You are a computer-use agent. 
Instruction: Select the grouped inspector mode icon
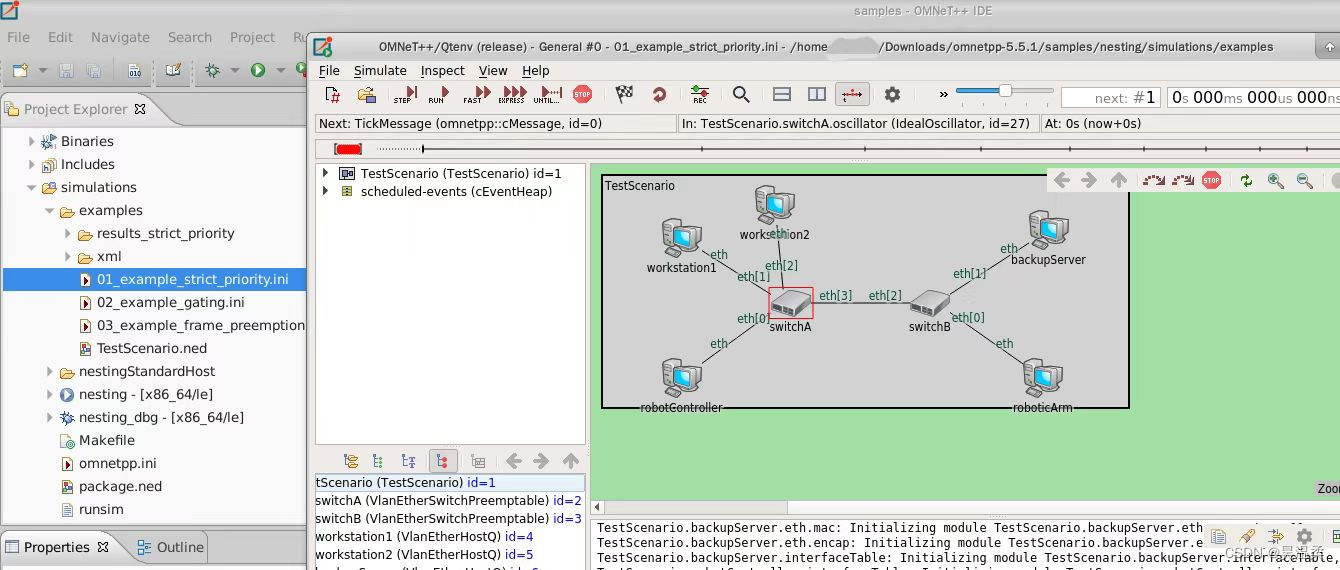[x=351, y=461]
